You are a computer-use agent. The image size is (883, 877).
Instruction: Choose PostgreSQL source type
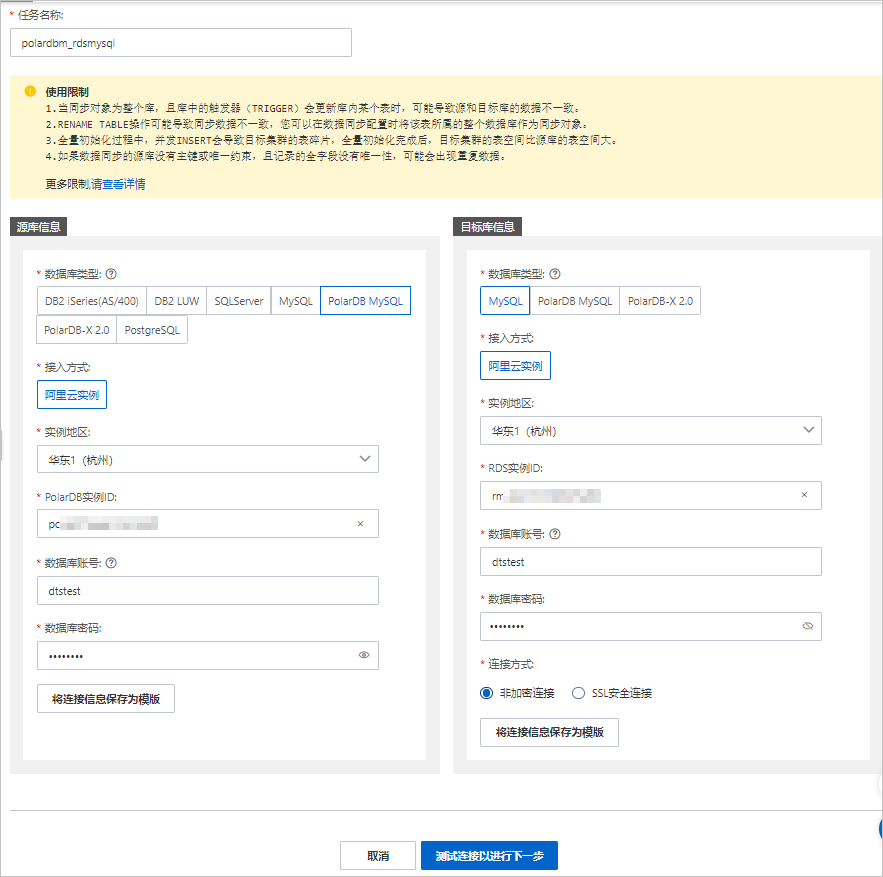(x=152, y=330)
